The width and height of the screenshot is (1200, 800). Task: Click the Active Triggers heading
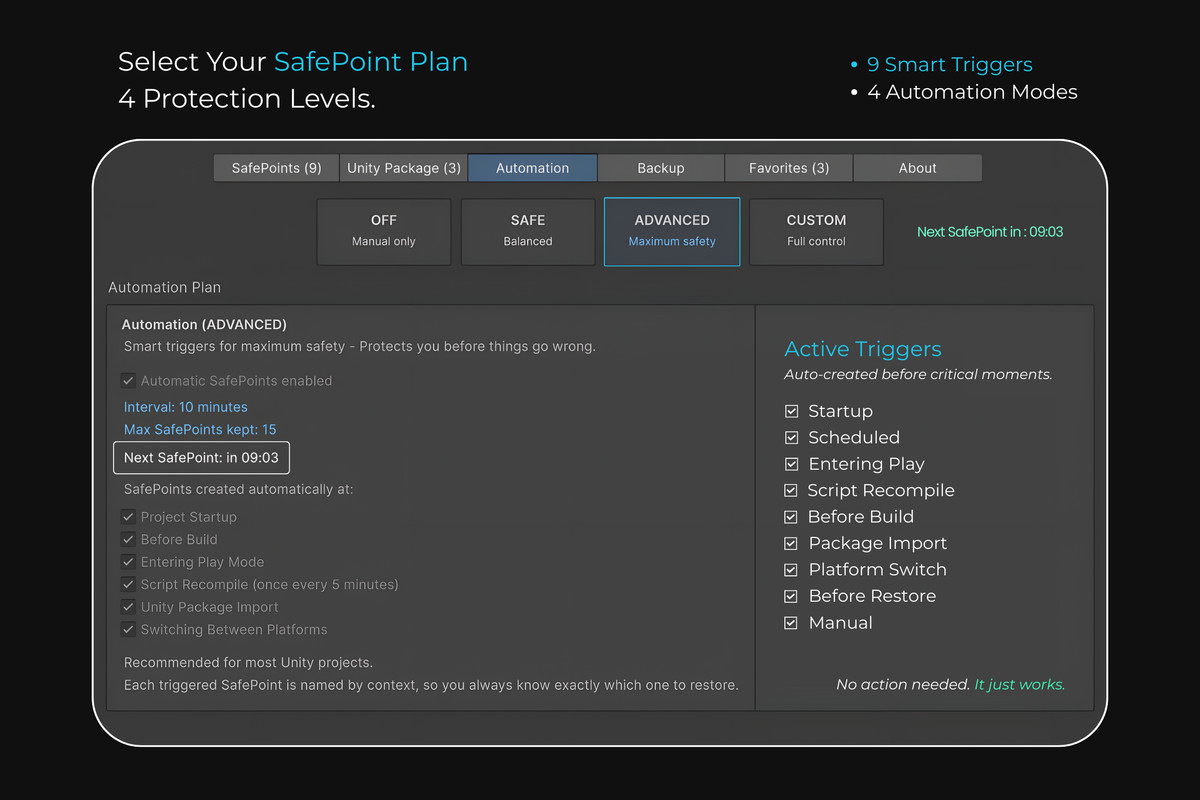863,349
